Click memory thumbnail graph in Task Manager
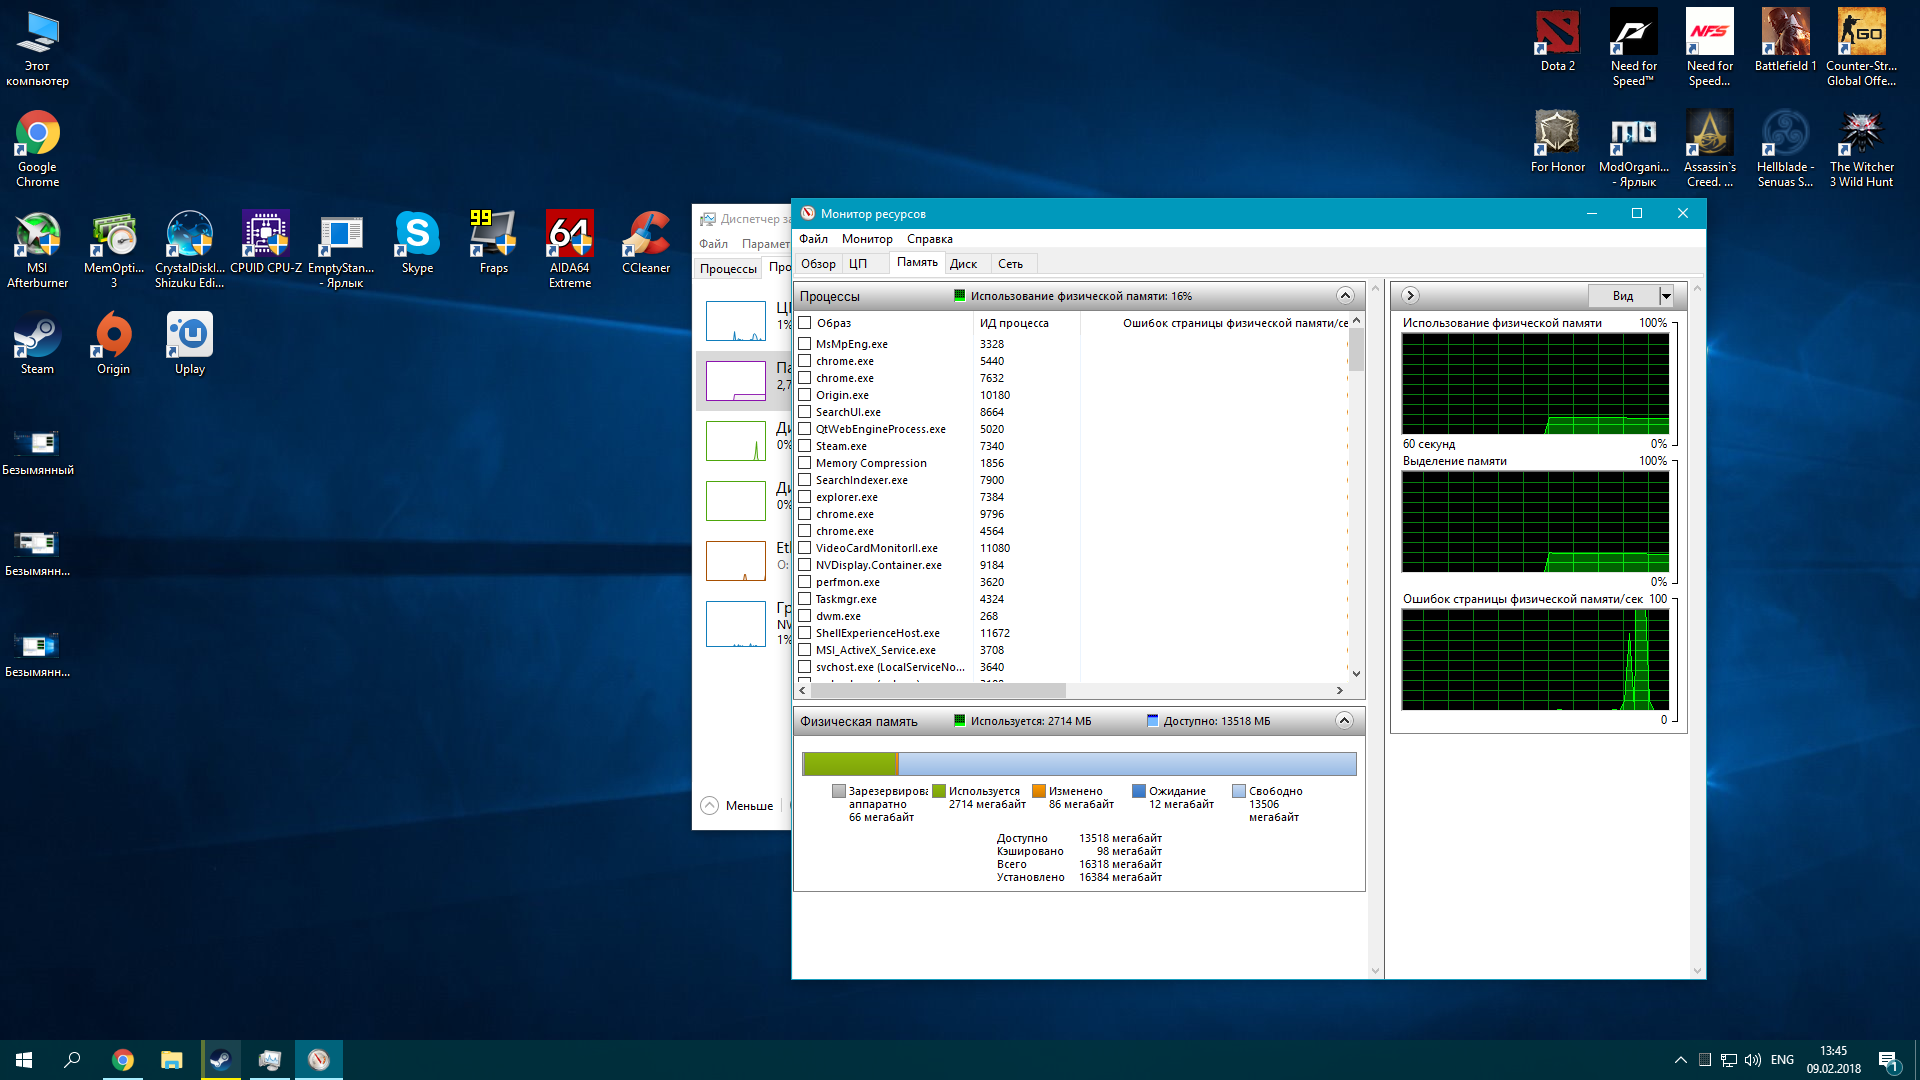 (x=736, y=381)
